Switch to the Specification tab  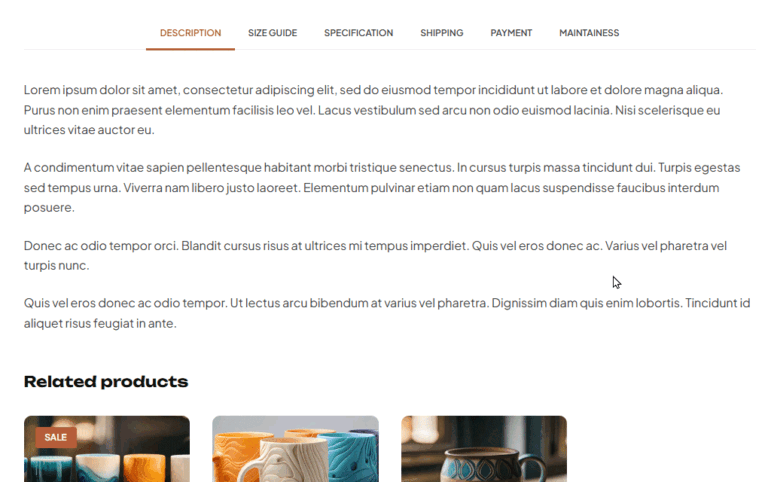(x=359, y=33)
